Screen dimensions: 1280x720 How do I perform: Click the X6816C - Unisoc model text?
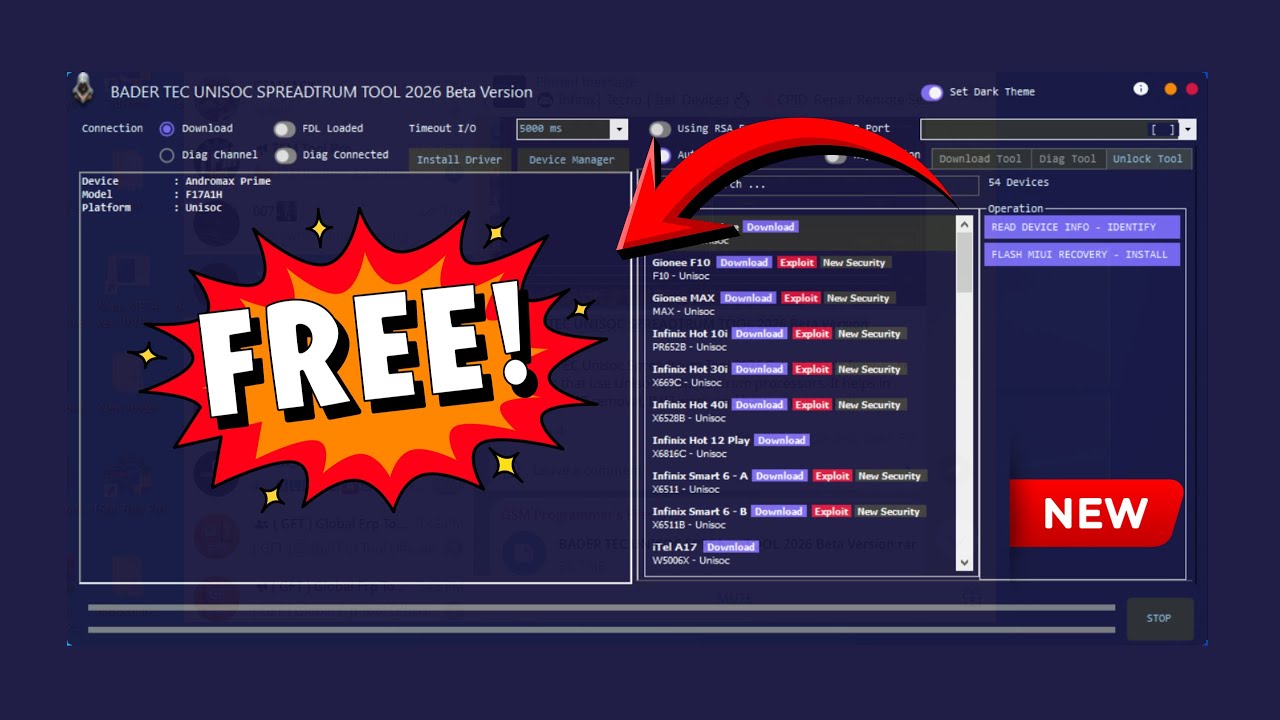[690, 454]
